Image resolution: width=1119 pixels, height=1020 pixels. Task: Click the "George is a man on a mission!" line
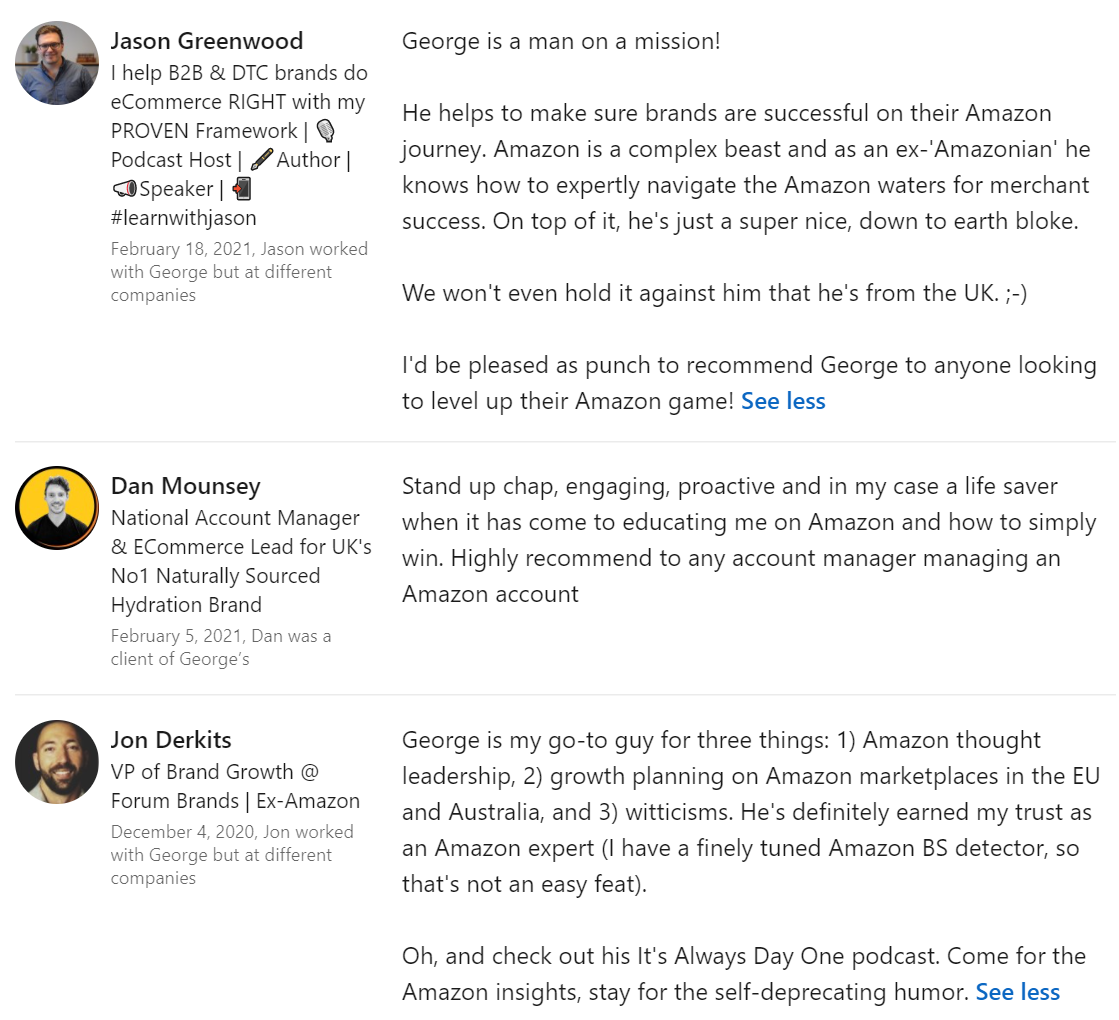(x=561, y=41)
